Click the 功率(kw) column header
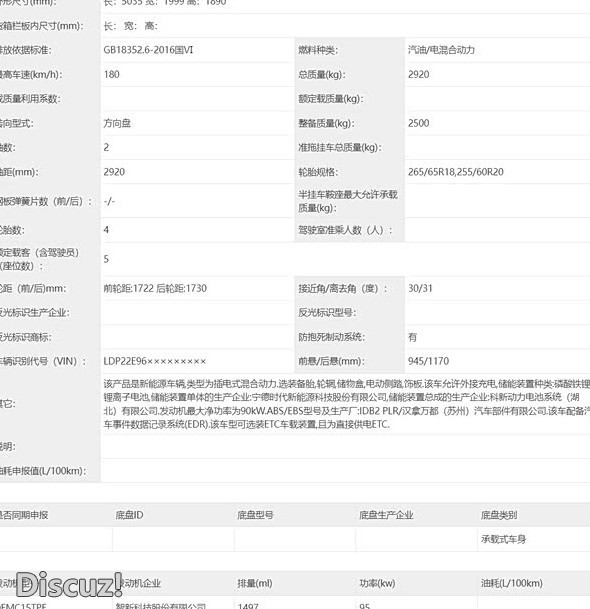The image size is (590, 609). click(x=377, y=583)
